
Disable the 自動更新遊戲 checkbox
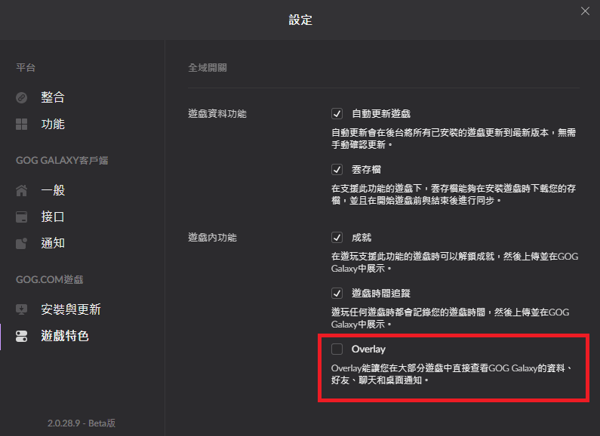337,114
